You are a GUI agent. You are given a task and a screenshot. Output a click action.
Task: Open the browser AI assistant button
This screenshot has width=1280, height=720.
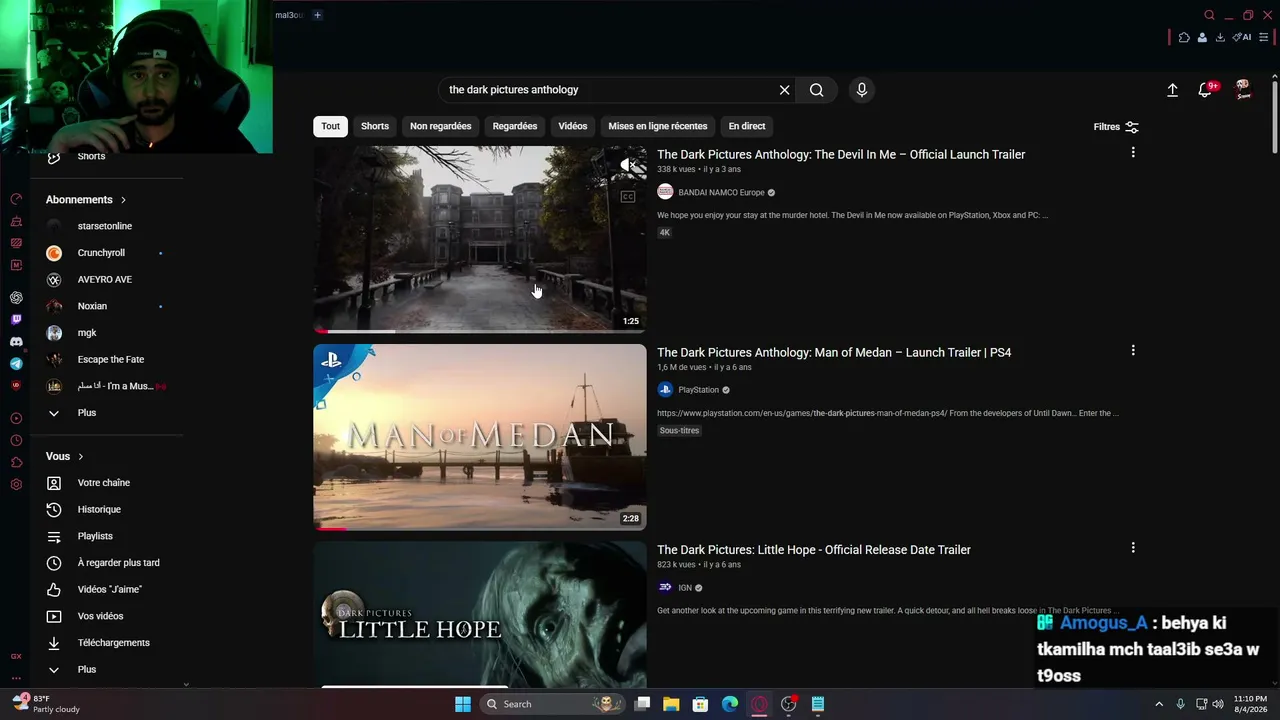point(1242,38)
